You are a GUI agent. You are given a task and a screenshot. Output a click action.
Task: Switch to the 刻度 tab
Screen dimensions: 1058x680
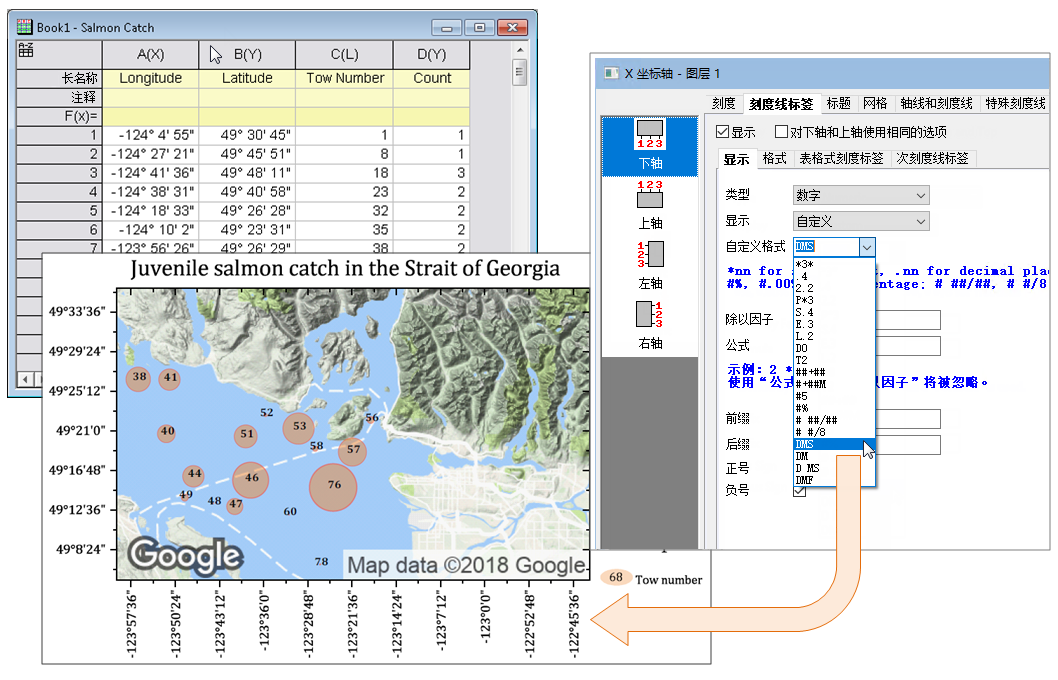723,103
